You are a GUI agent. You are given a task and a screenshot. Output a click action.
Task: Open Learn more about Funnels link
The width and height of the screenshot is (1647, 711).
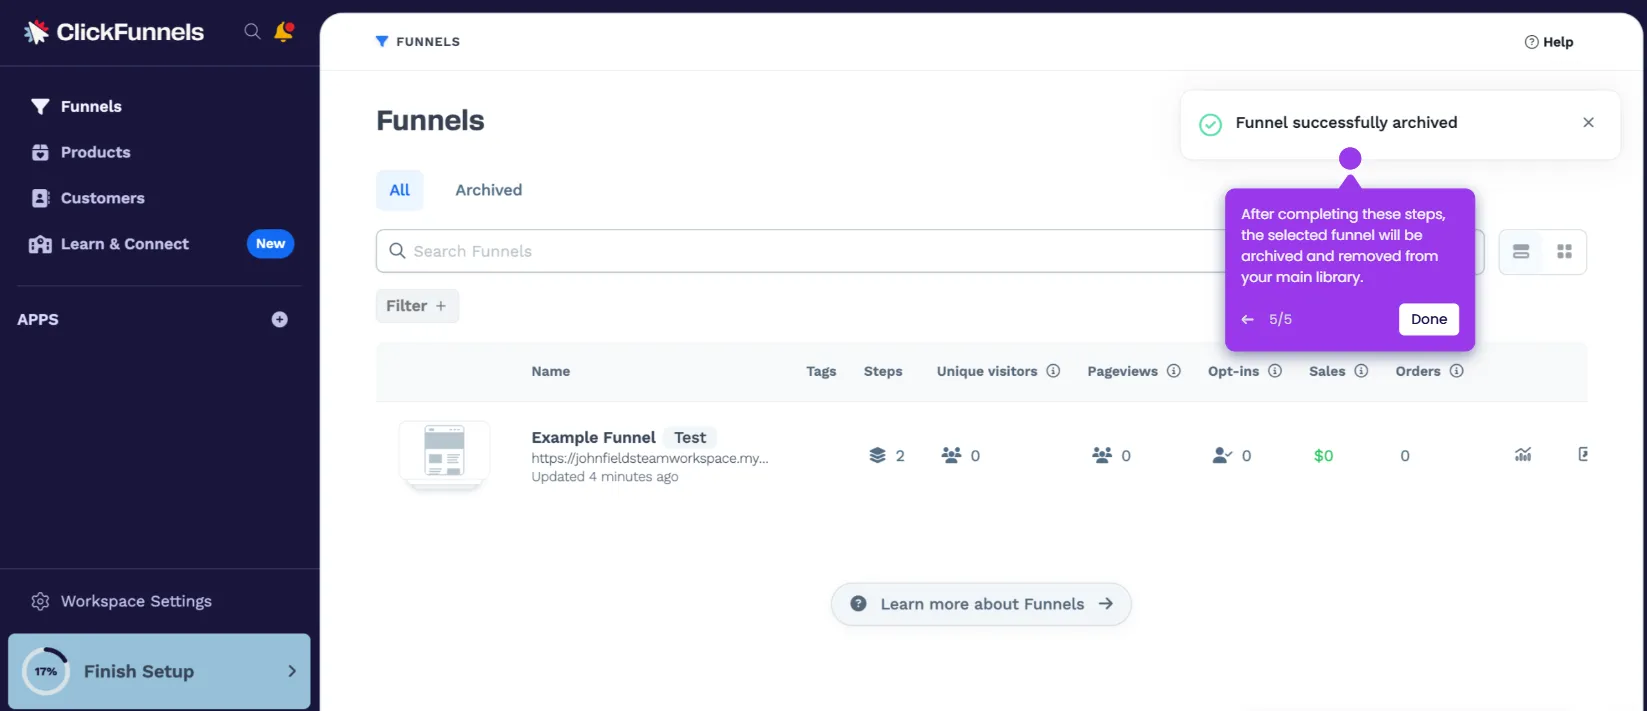click(981, 604)
